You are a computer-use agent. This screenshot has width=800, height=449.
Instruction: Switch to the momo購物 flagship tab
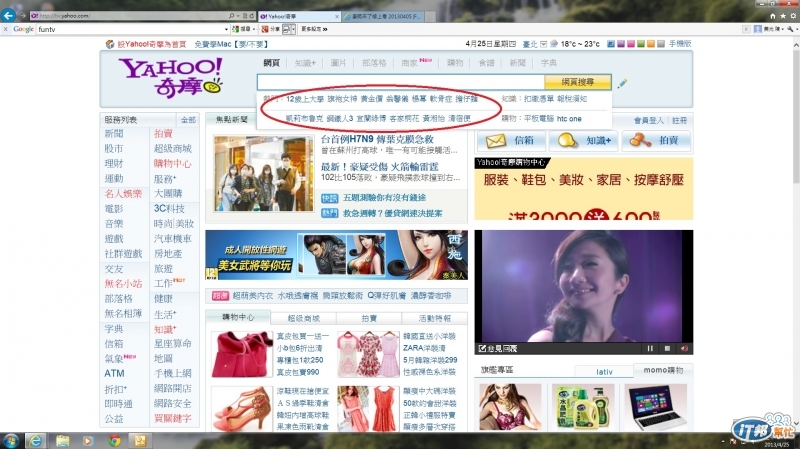(663, 370)
